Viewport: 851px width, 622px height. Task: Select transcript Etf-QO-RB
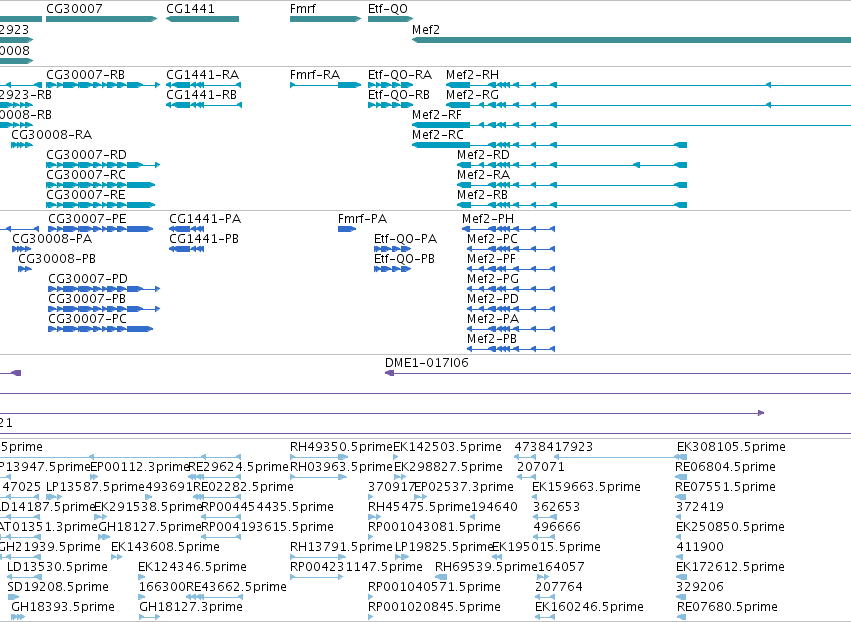pos(390,105)
